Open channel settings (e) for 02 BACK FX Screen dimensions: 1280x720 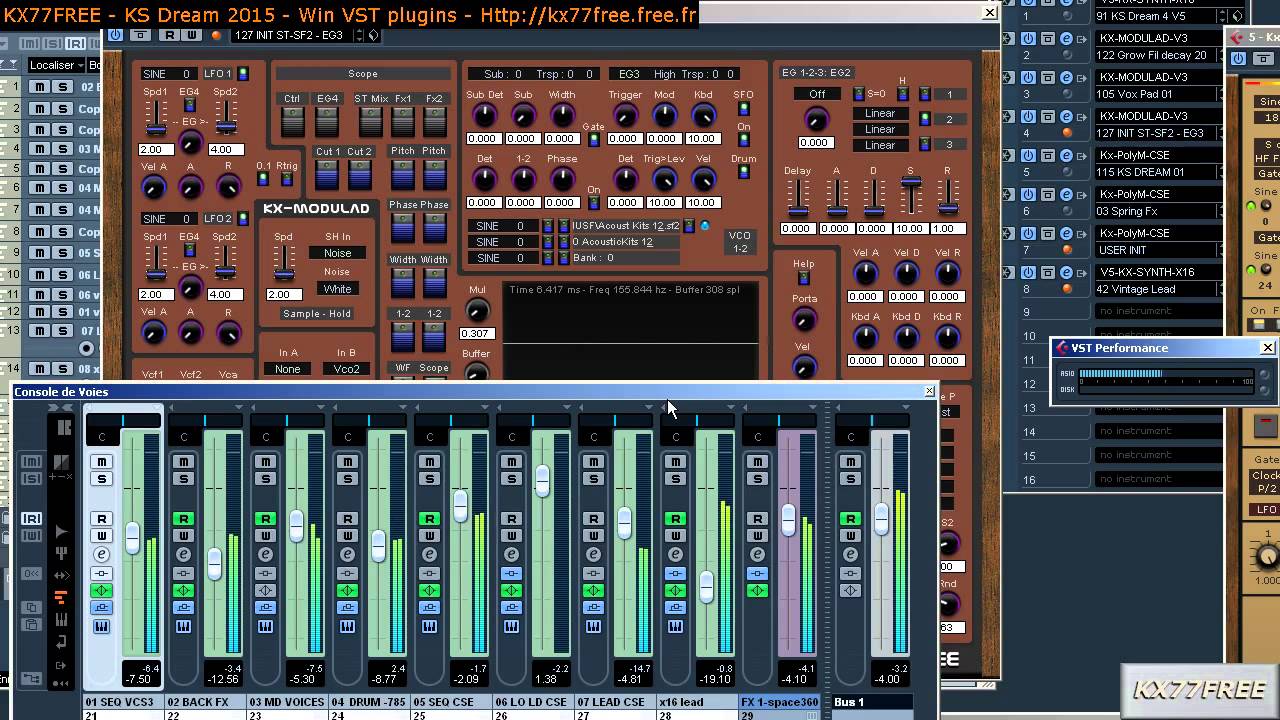(183, 555)
